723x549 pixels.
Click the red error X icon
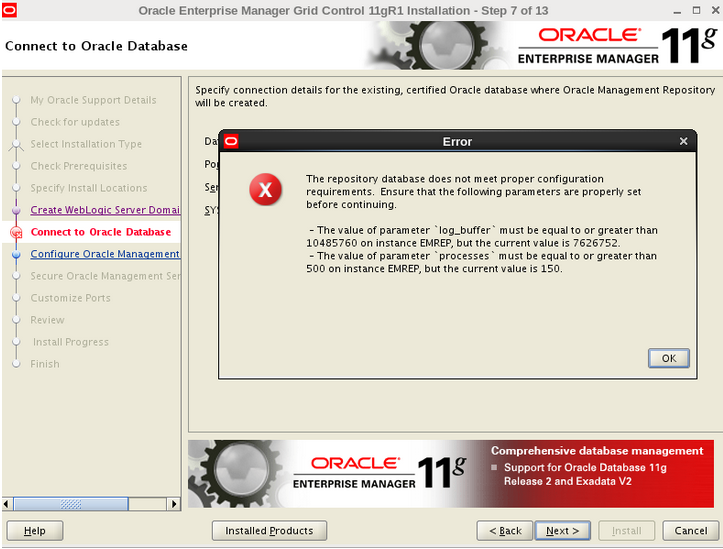tap(266, 189)
